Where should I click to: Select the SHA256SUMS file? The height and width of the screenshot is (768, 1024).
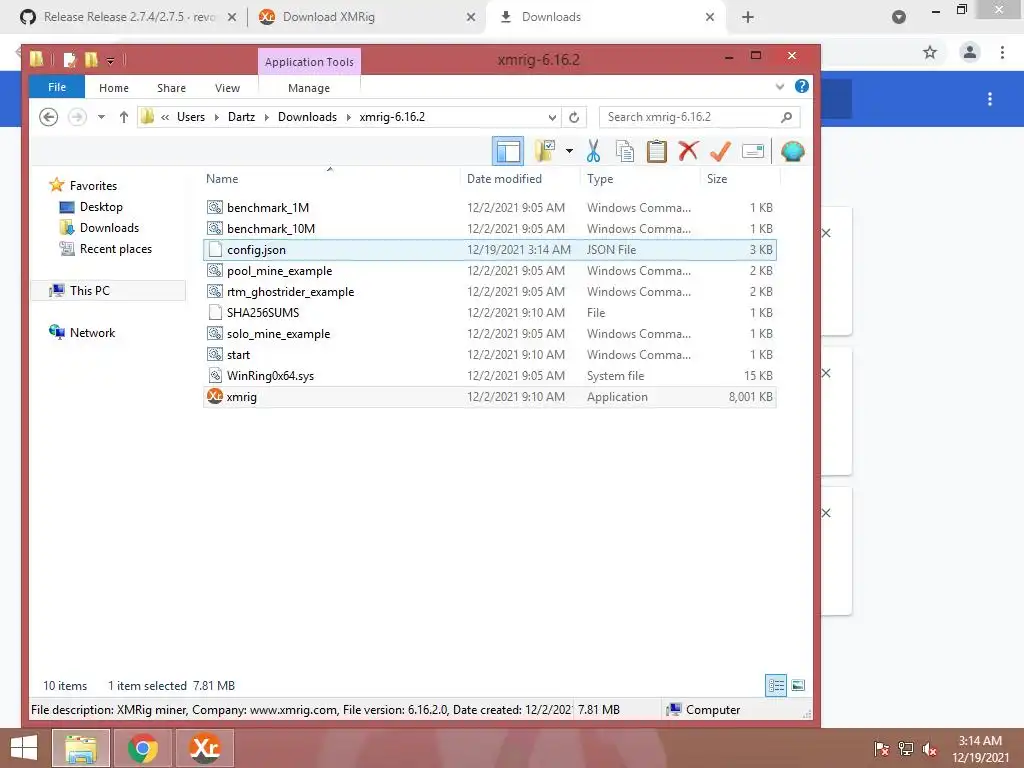point(490,312)
